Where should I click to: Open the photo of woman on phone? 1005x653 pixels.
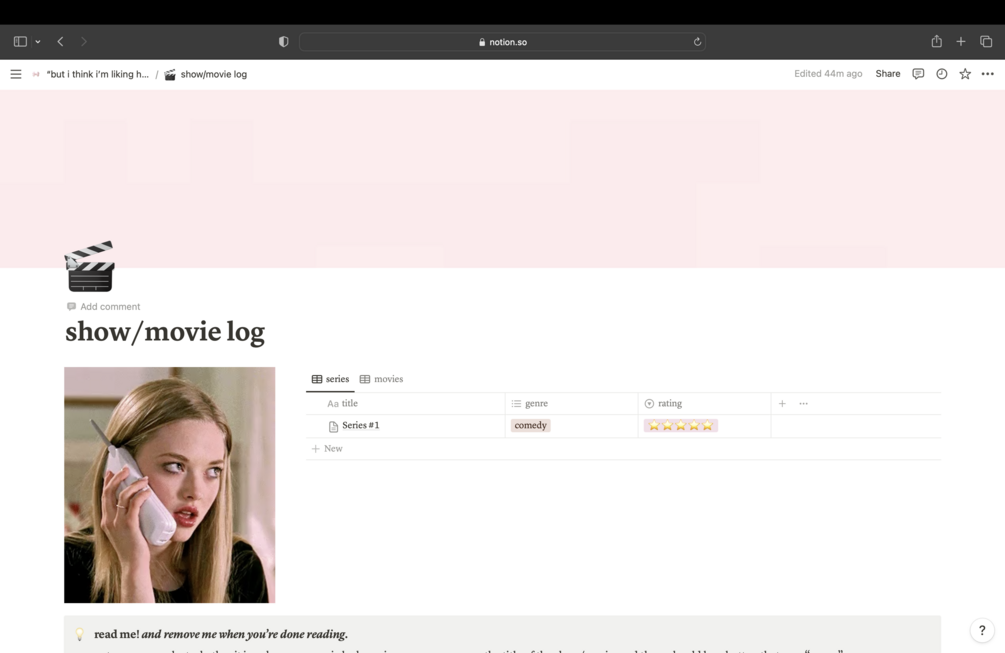[169, 484]
